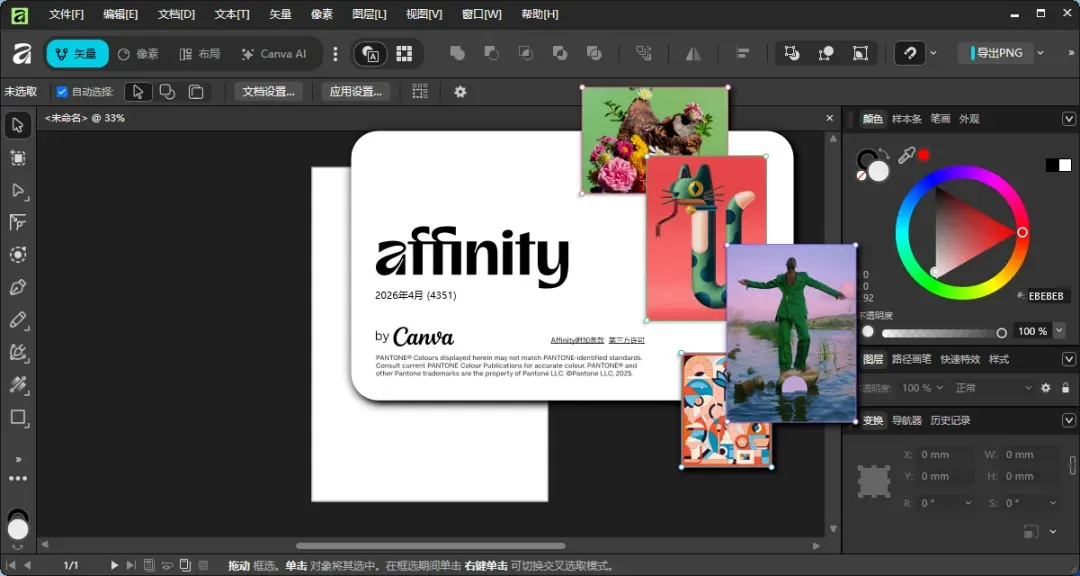1080x576 pixels.
Task: Switch to the 历史记录 tab
Action: [950, 421]
